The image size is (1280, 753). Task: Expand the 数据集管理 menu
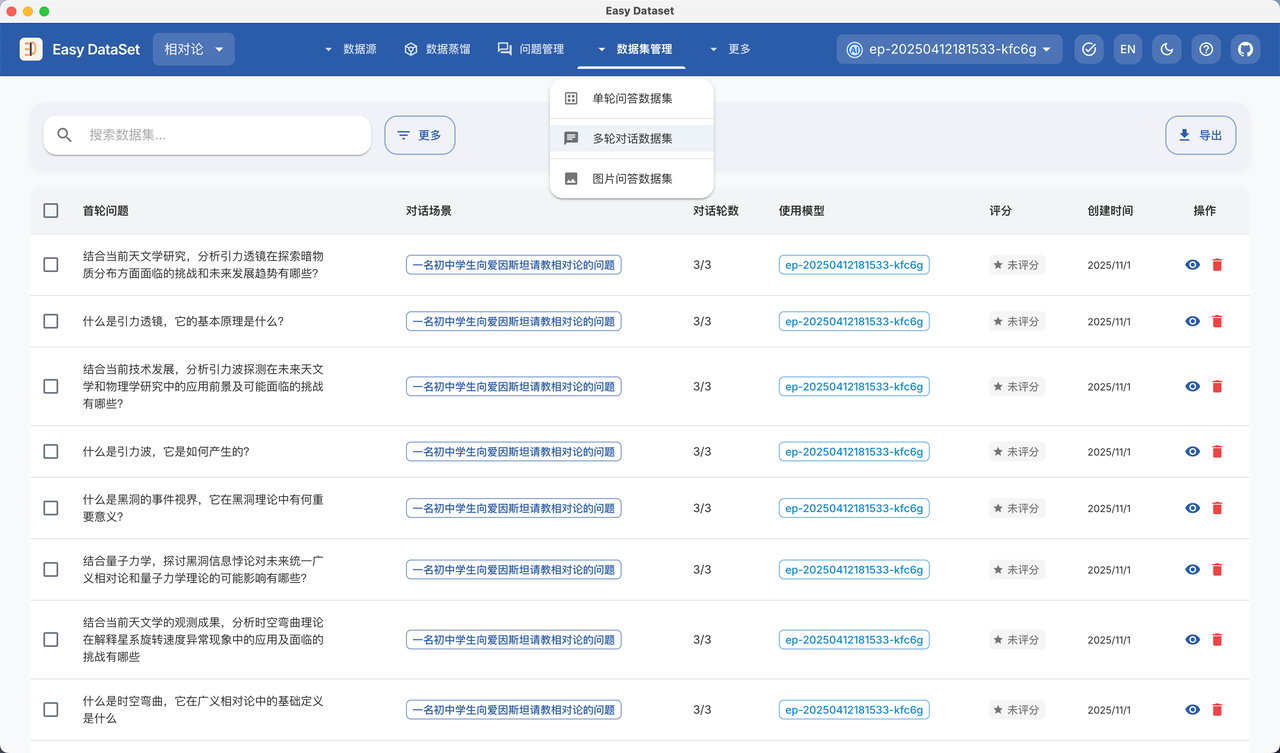click(635, 49)
